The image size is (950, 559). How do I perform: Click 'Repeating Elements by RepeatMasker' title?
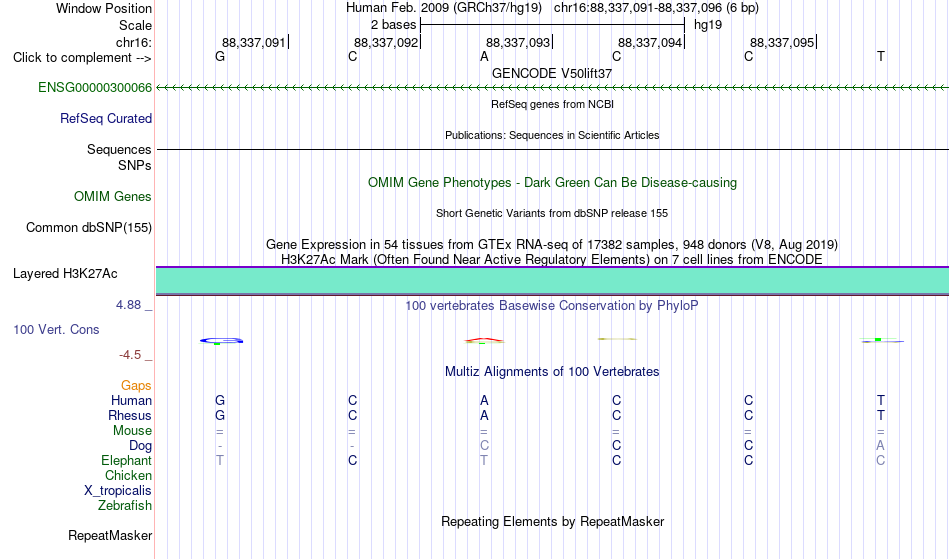tap(552, 522)
